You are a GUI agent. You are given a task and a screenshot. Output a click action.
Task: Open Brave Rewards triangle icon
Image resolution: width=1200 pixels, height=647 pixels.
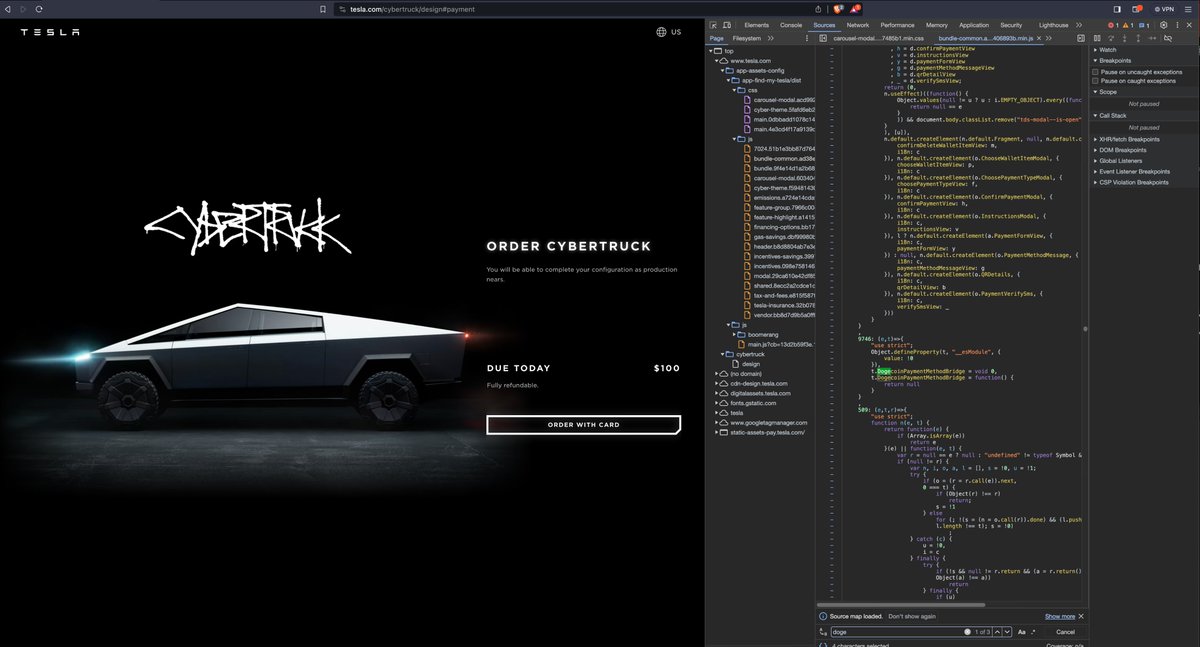[x=857, y=8]
